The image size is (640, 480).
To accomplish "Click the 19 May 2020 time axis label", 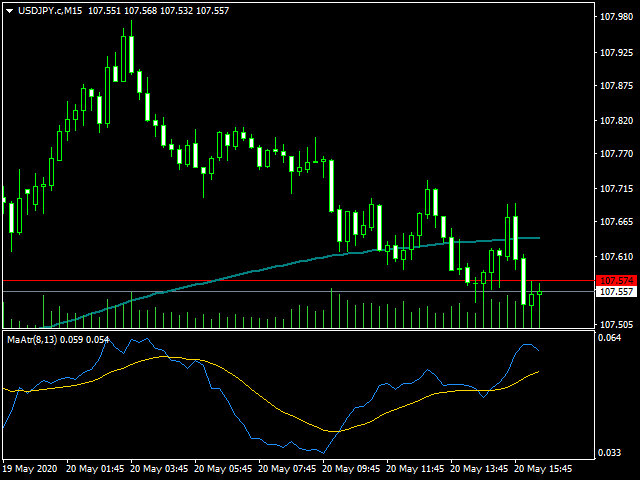I will (x=30, y=469).
